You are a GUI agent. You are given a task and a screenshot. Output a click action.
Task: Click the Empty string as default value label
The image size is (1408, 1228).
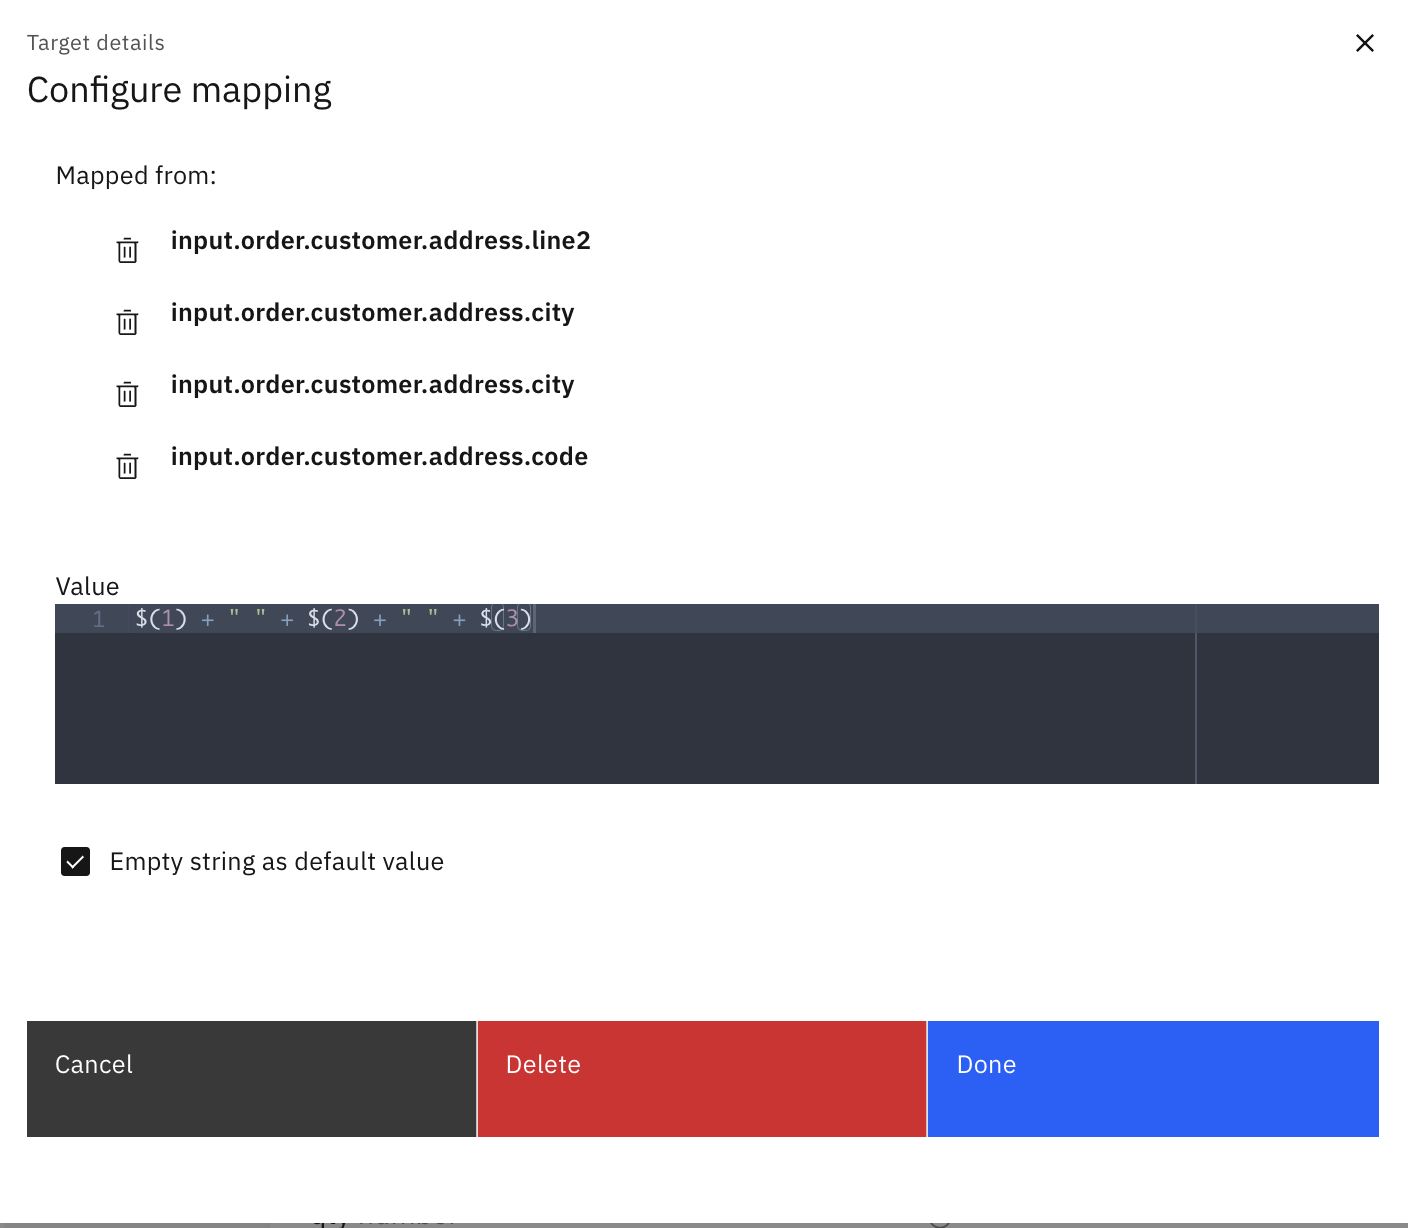coord(276,862)
